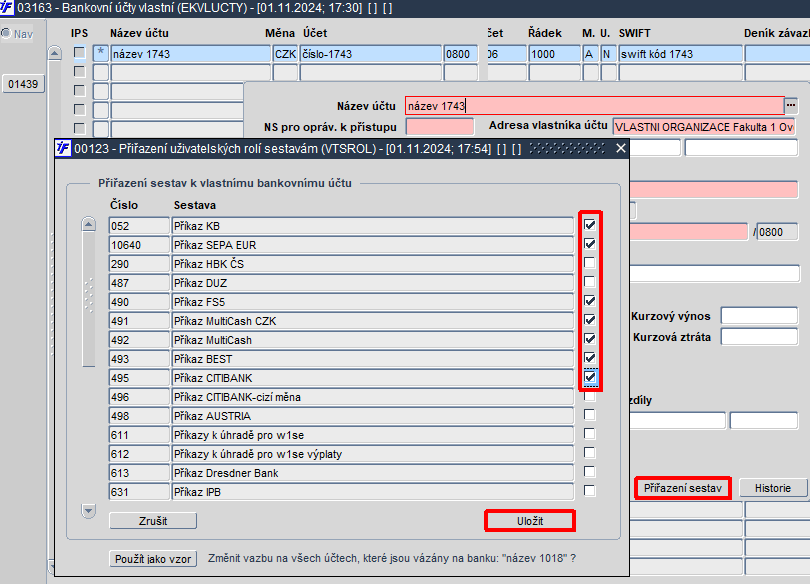Image resolution: width=810 pixels, height=584 pixels.
Task: Click Kurzová ztráta input field
Action: pyautogui.click(x=759, y=337)
